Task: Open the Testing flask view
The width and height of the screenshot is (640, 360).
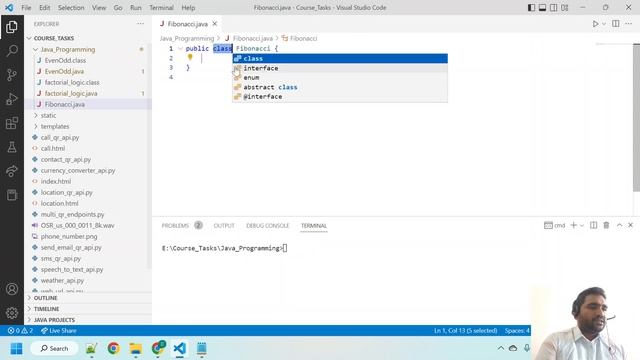Action: point(11,147)
